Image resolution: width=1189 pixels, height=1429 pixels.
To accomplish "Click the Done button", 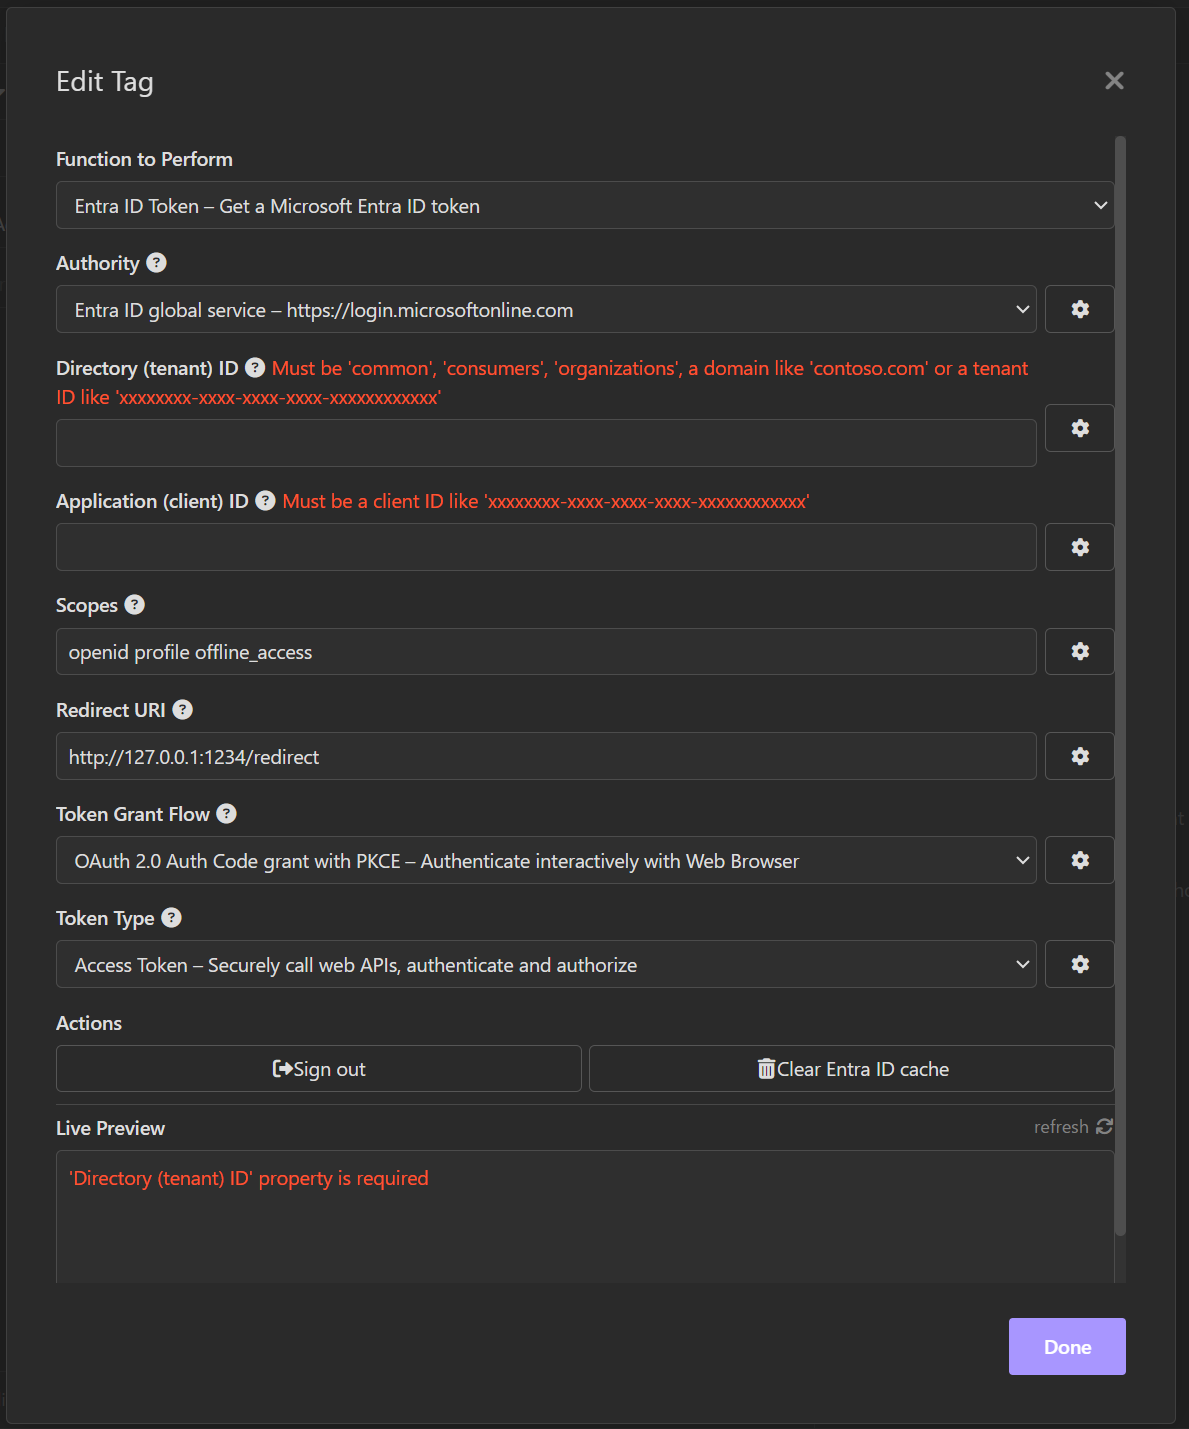I will (1067, 1347).
